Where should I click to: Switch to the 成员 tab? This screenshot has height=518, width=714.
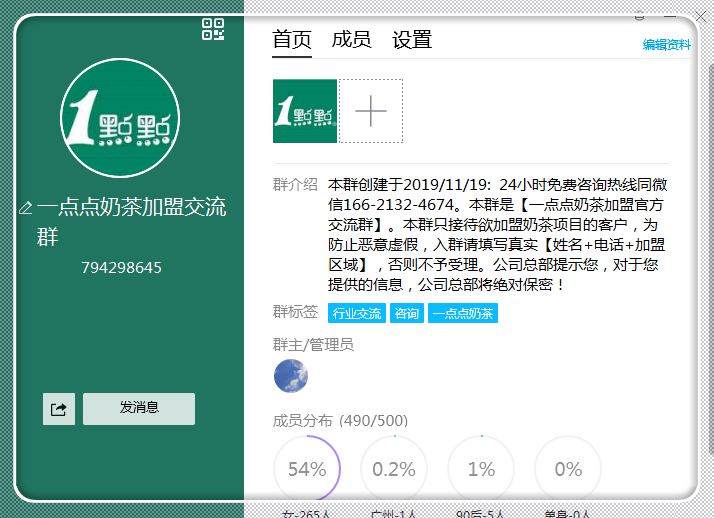[352, 40]
